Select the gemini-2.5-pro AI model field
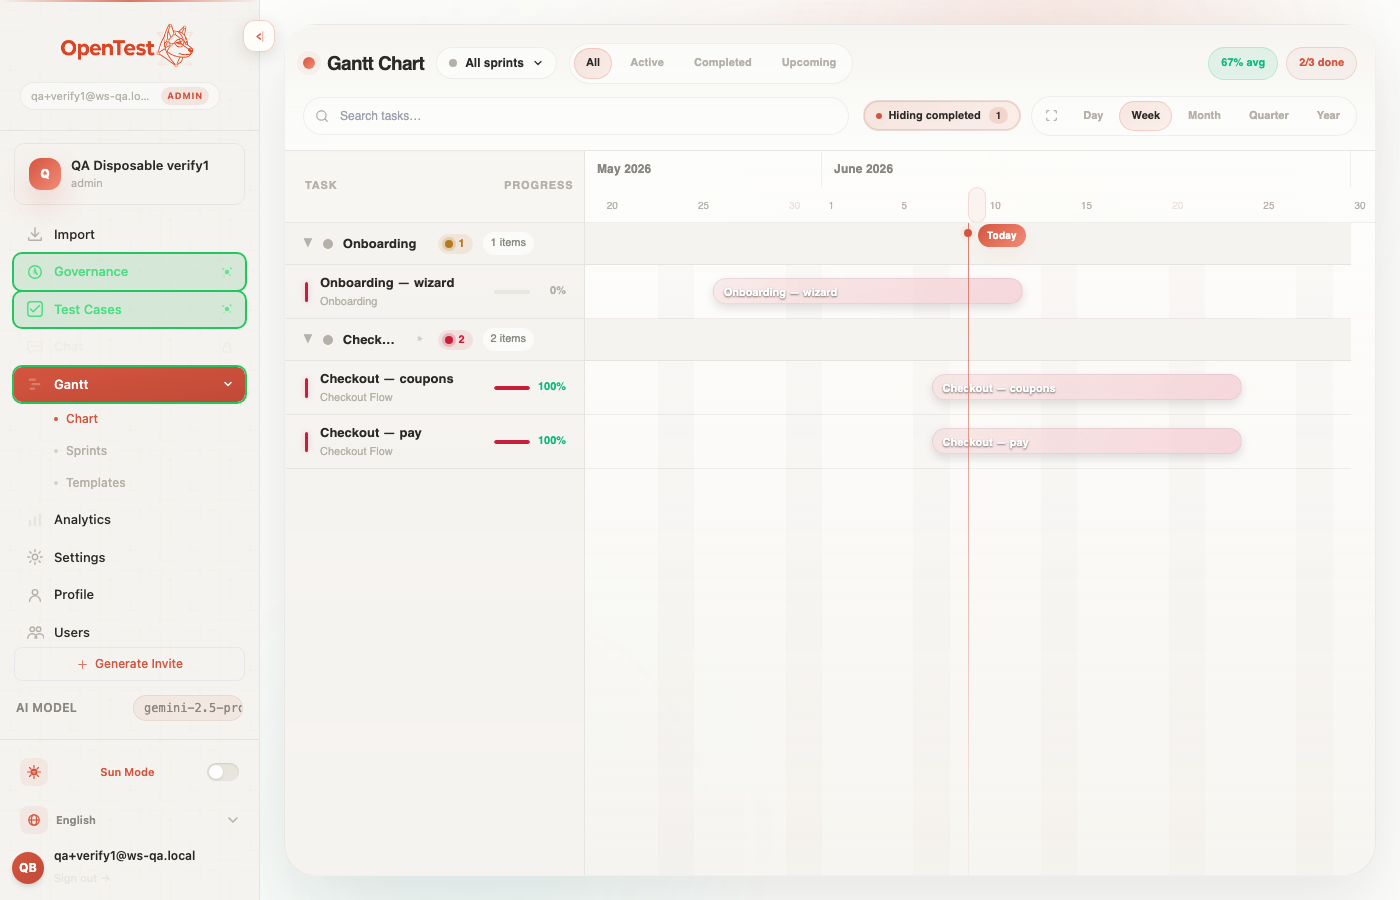Screen dimensions: 1400x900 pos(188,708)
